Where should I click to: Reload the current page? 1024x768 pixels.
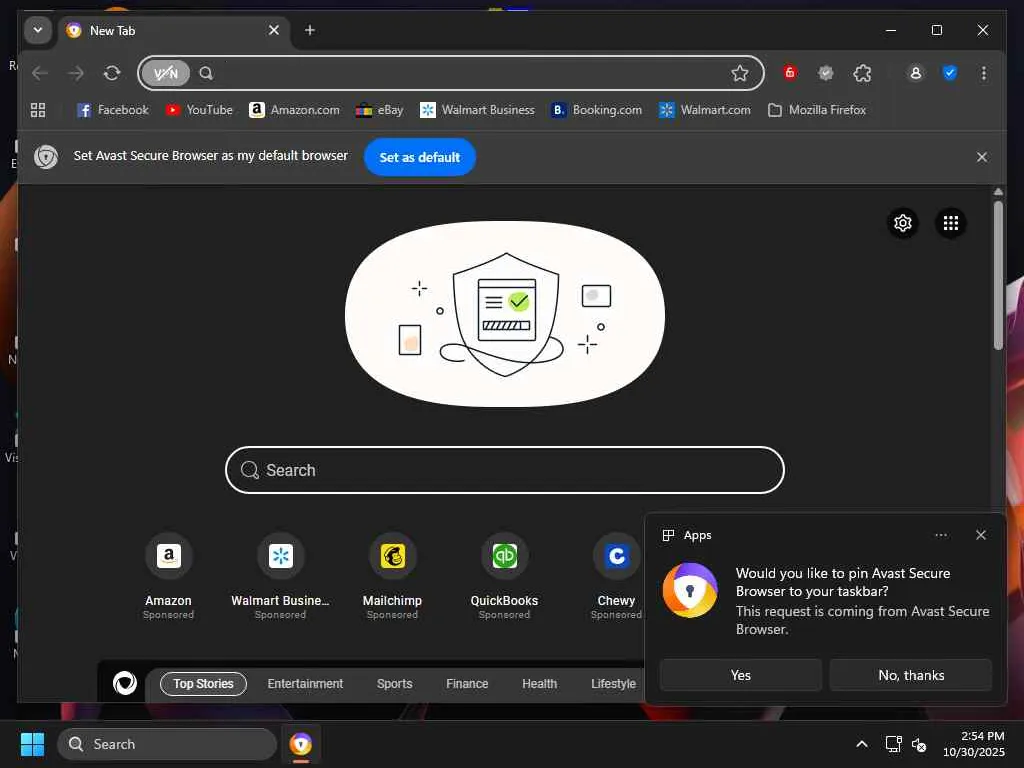[x=112, y=73]
